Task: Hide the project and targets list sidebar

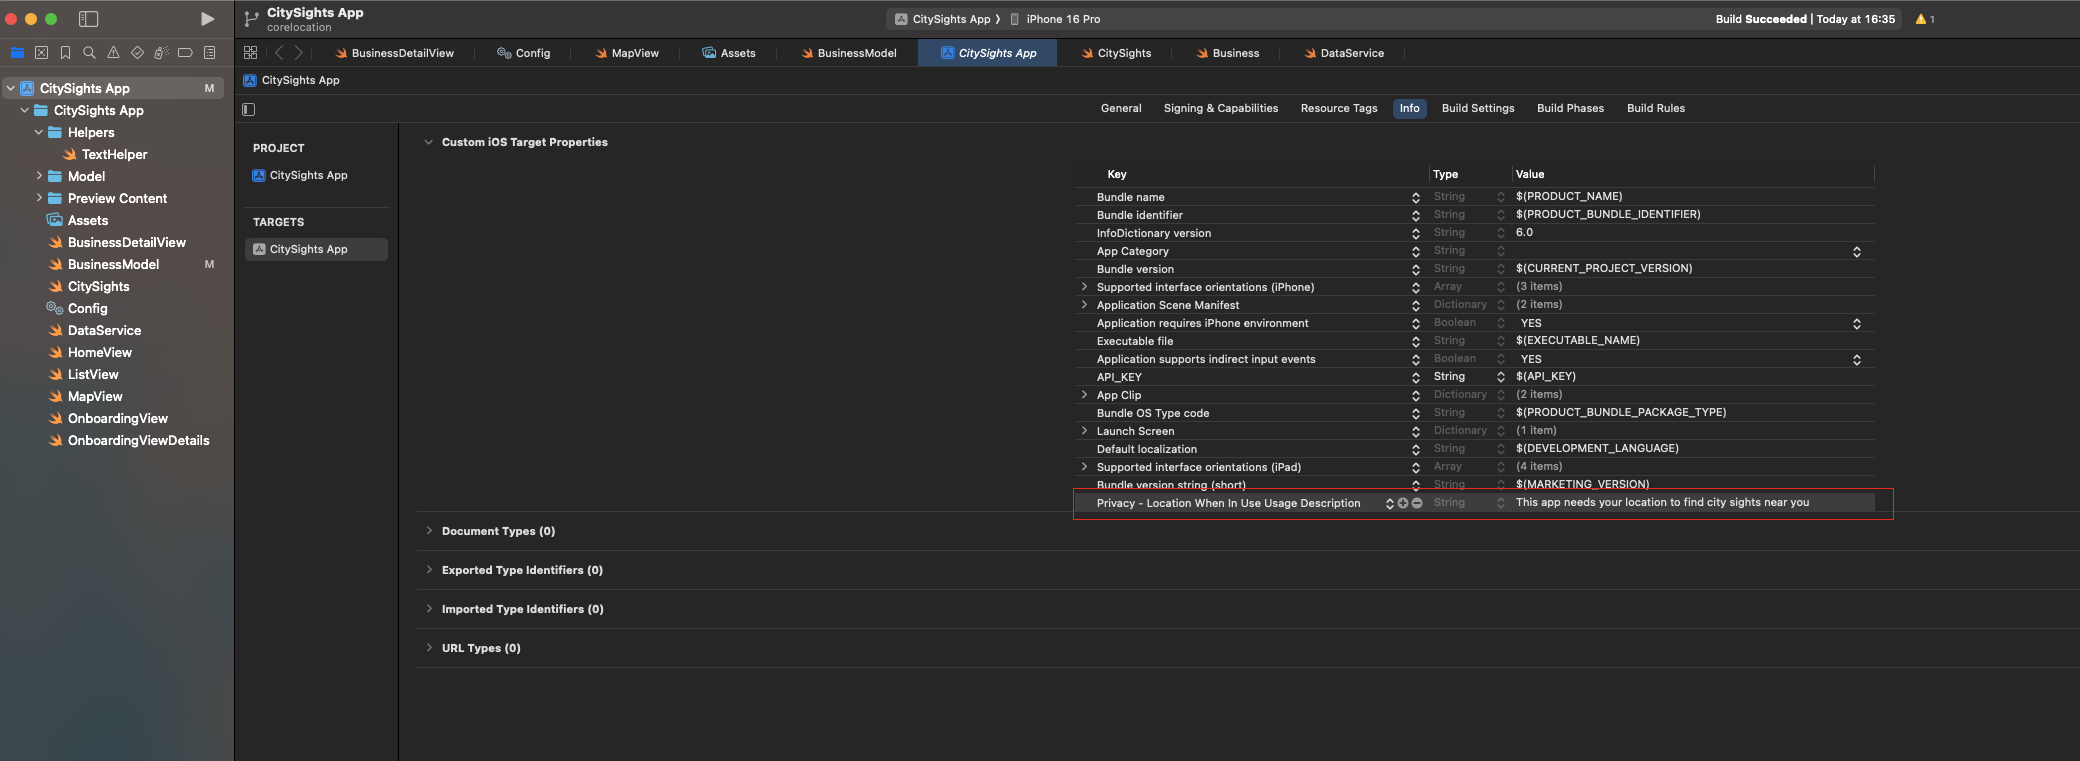Action: [x=249, y=109]
